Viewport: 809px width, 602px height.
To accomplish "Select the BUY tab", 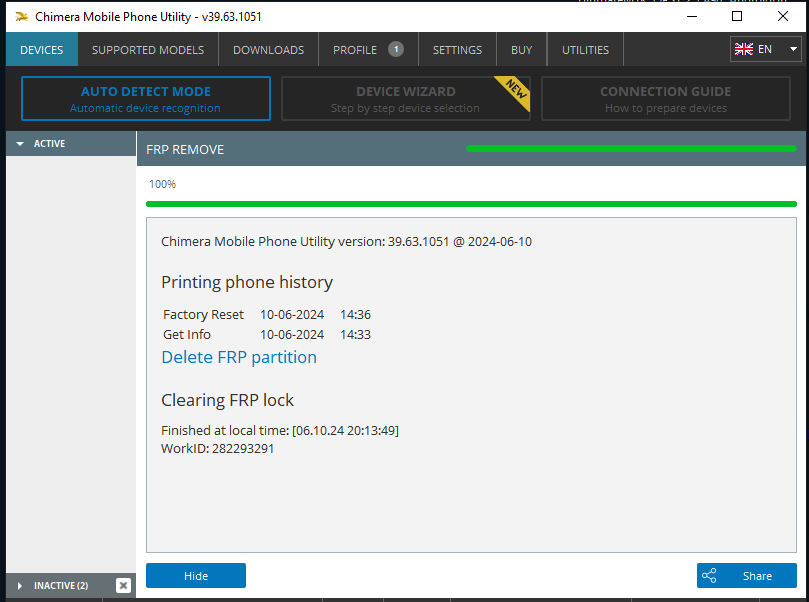I will click(x=521, y=50).
